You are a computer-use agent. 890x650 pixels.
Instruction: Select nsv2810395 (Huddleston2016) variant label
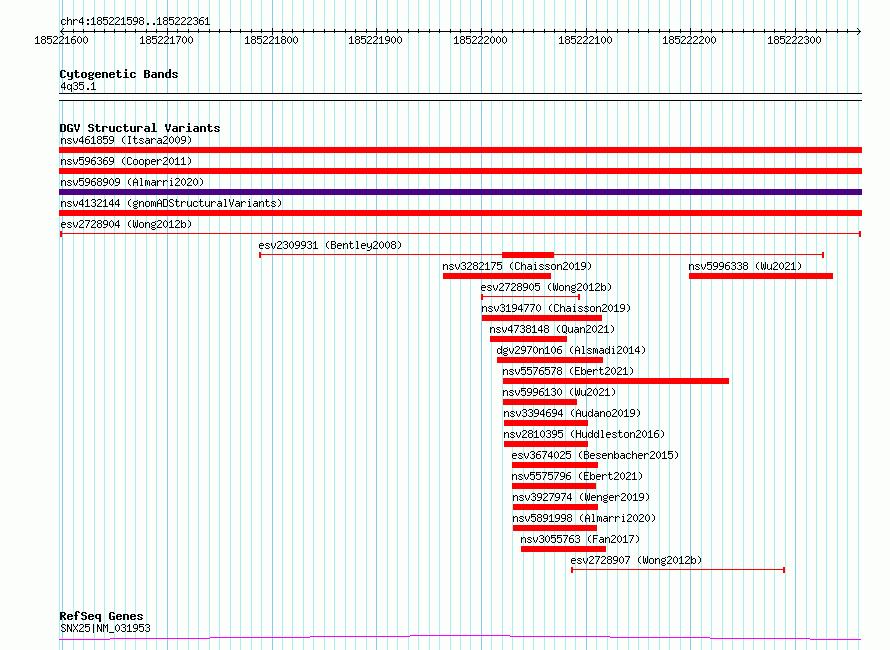pyautogui.click(x=584, y=434)
